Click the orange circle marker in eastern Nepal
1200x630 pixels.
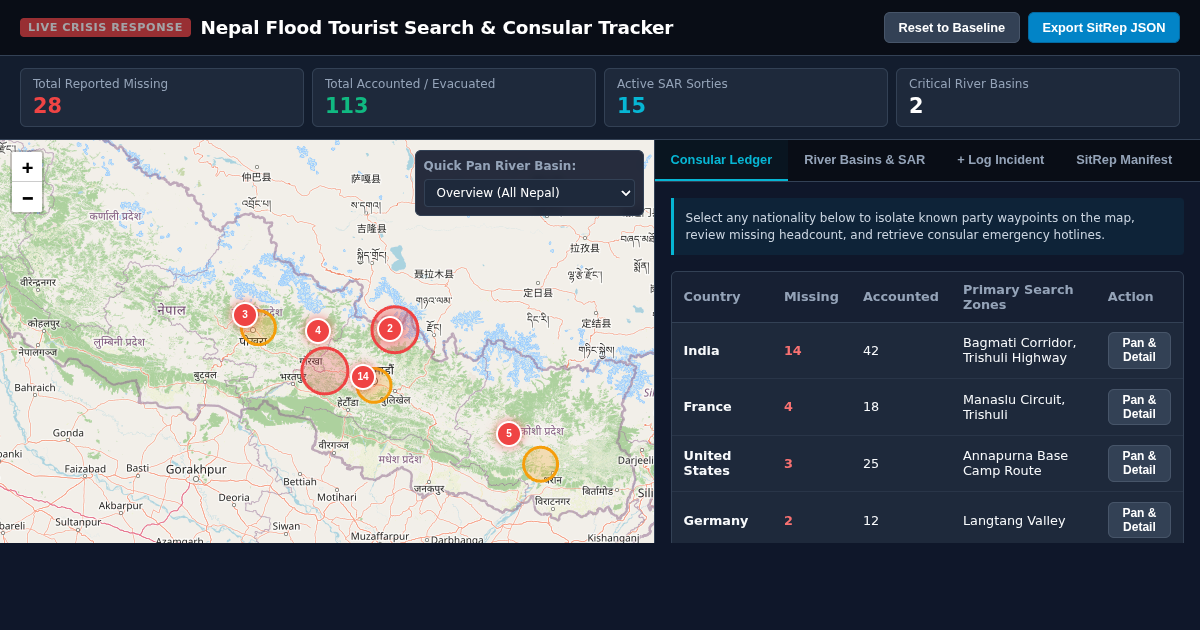click(540, 464)
